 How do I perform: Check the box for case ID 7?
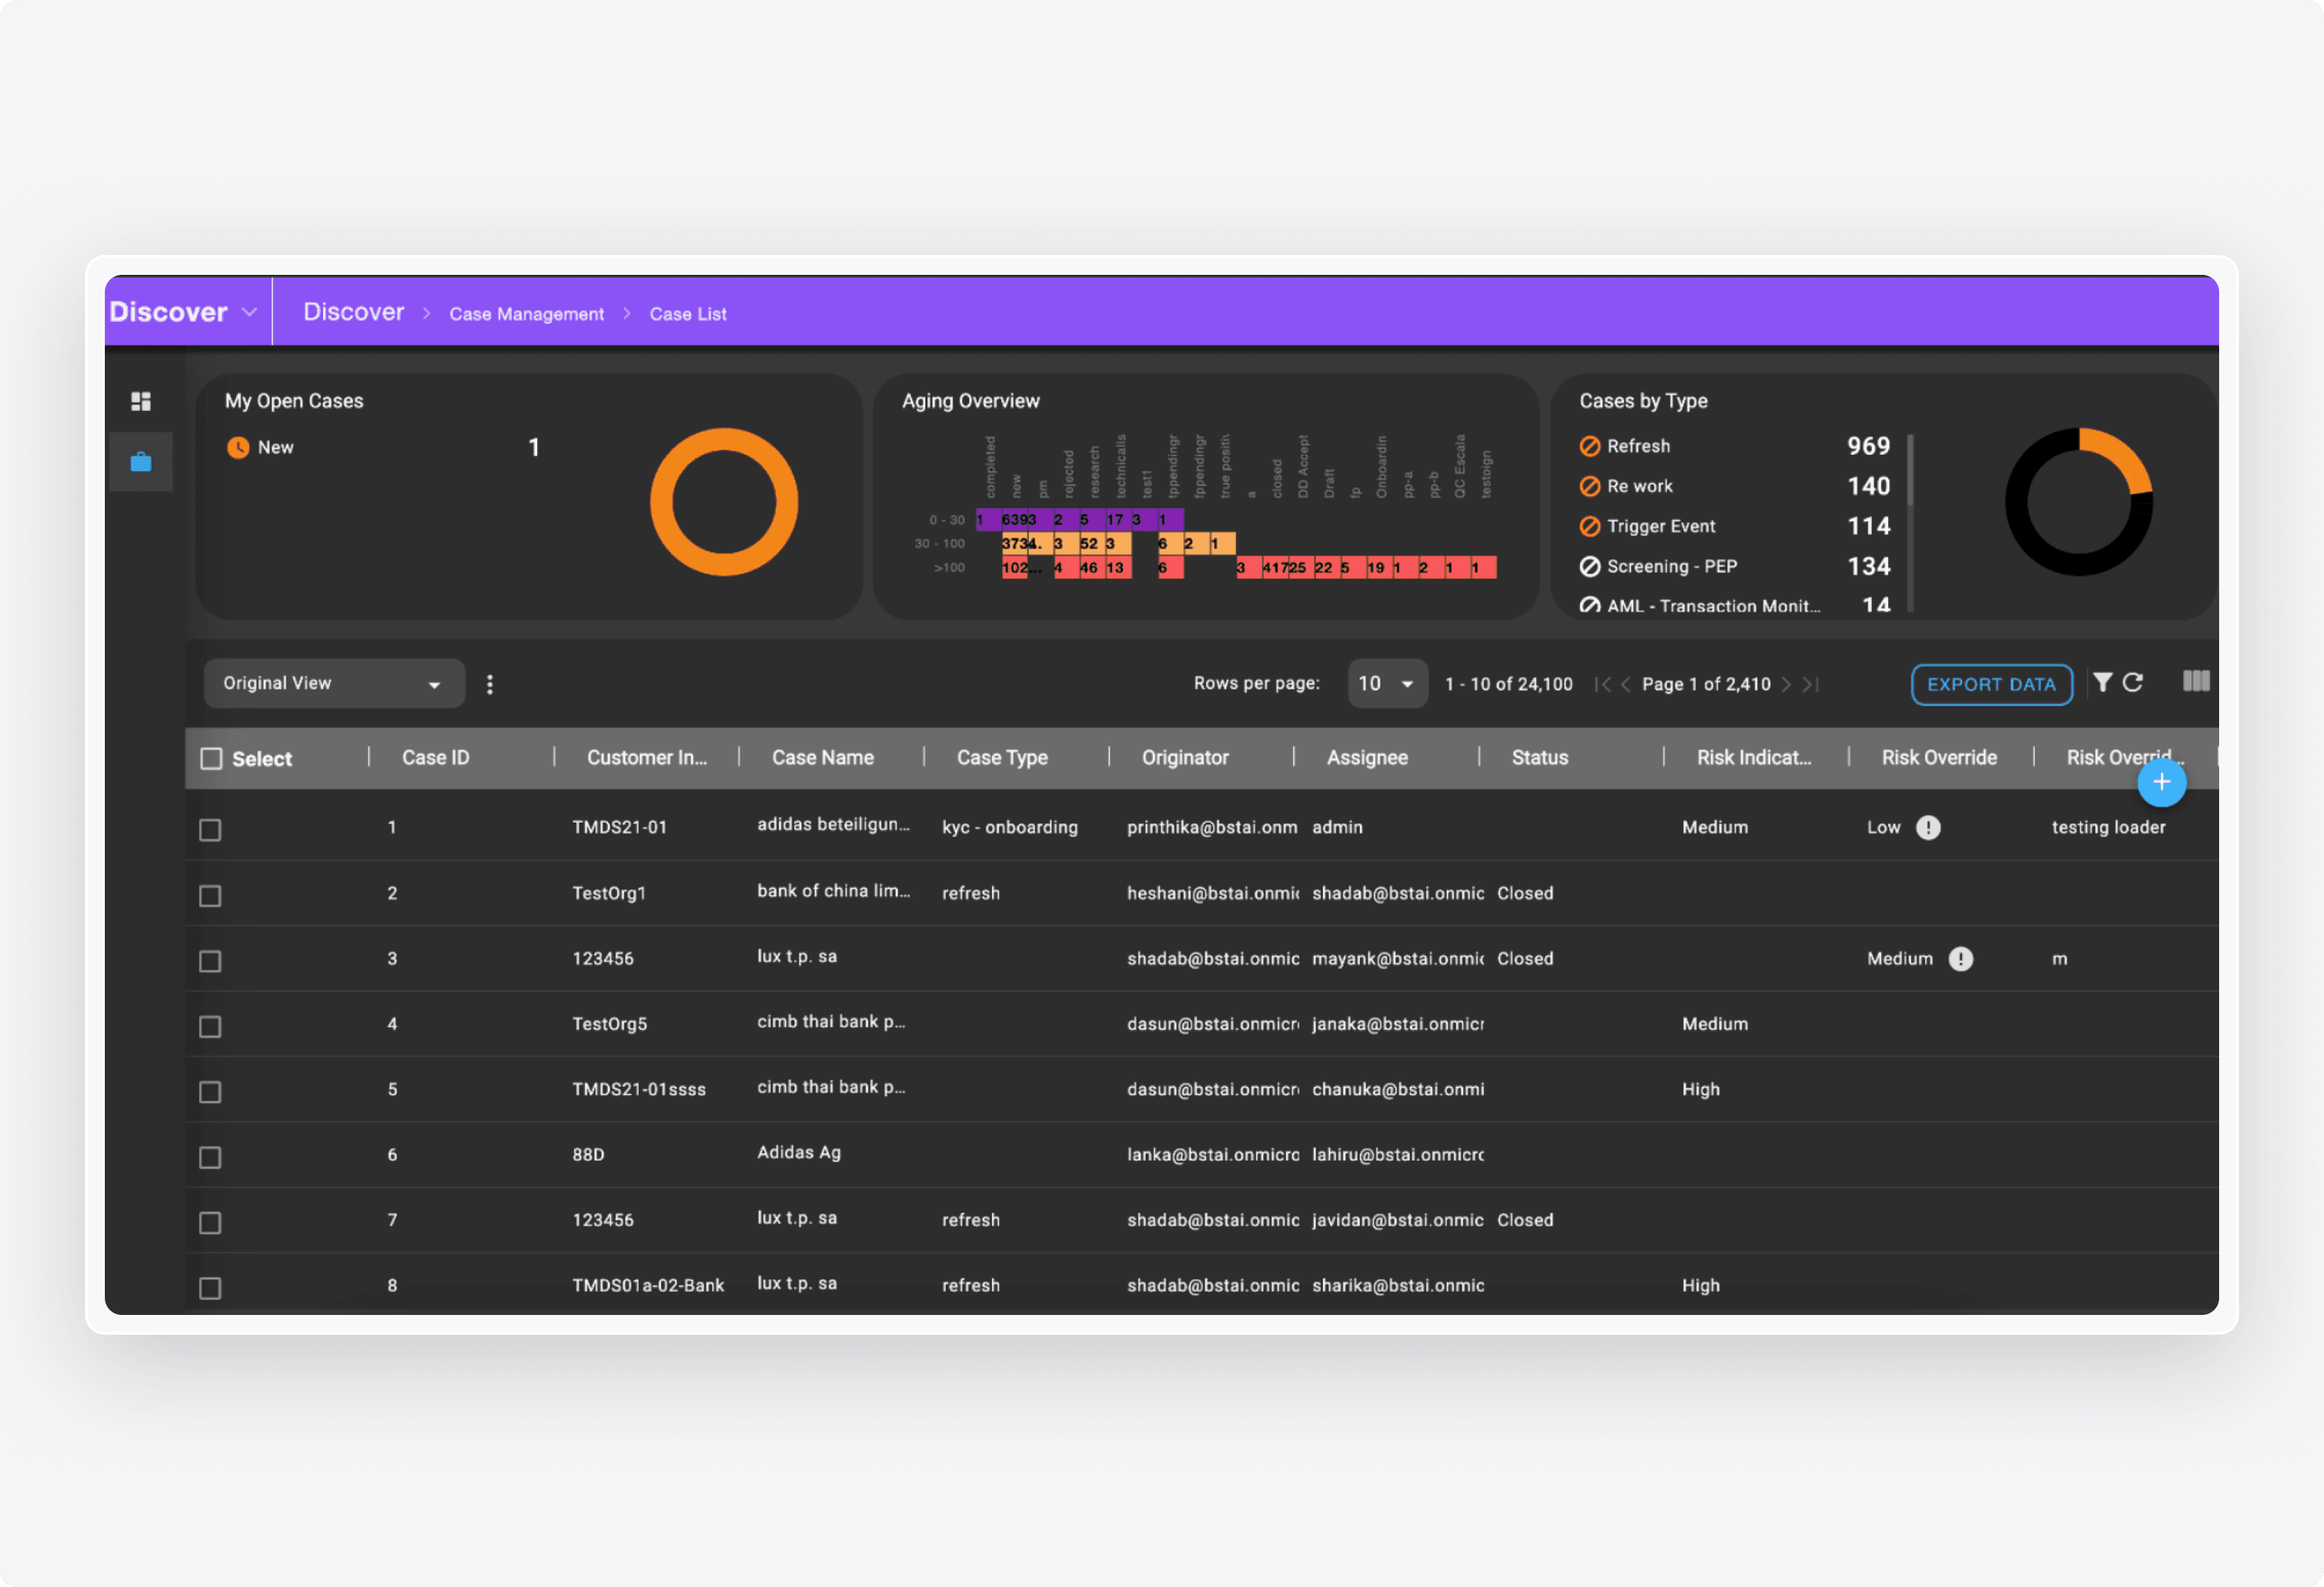210,1223
